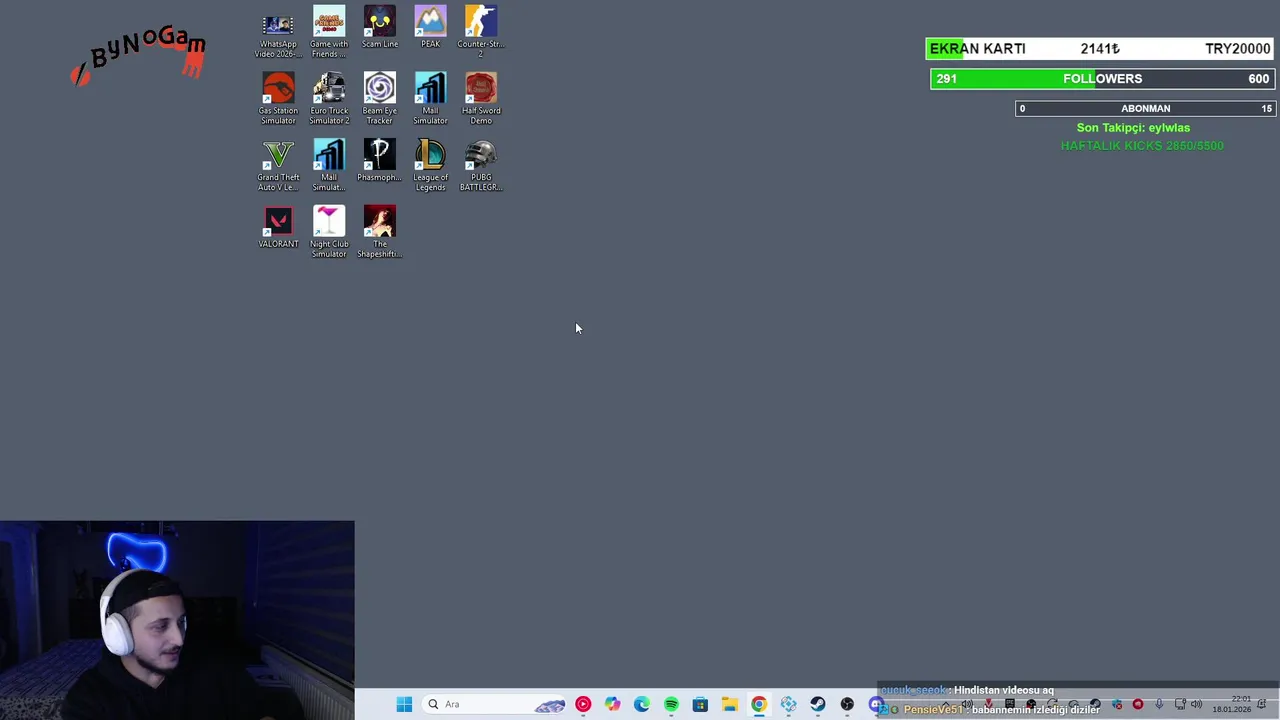Click the ByNoGam logo overlay

[x=140, y=55]
